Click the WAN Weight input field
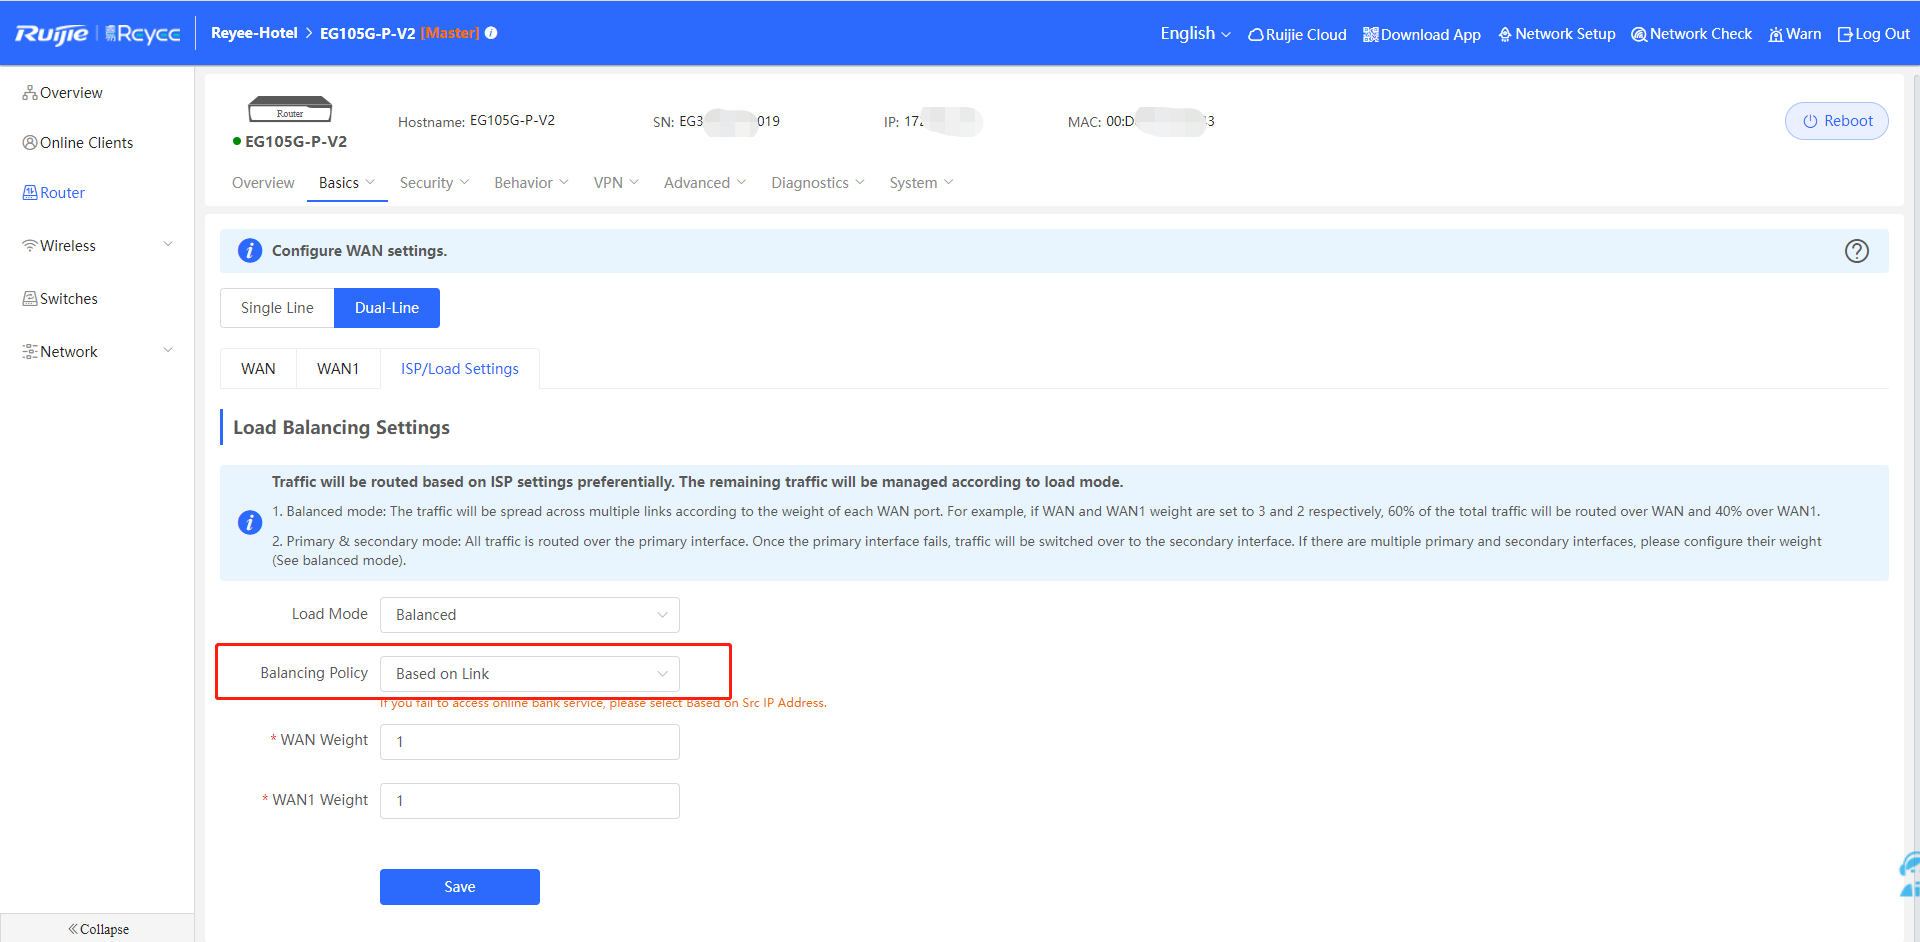The image size is (1920, 942). [x=529, y=742]
